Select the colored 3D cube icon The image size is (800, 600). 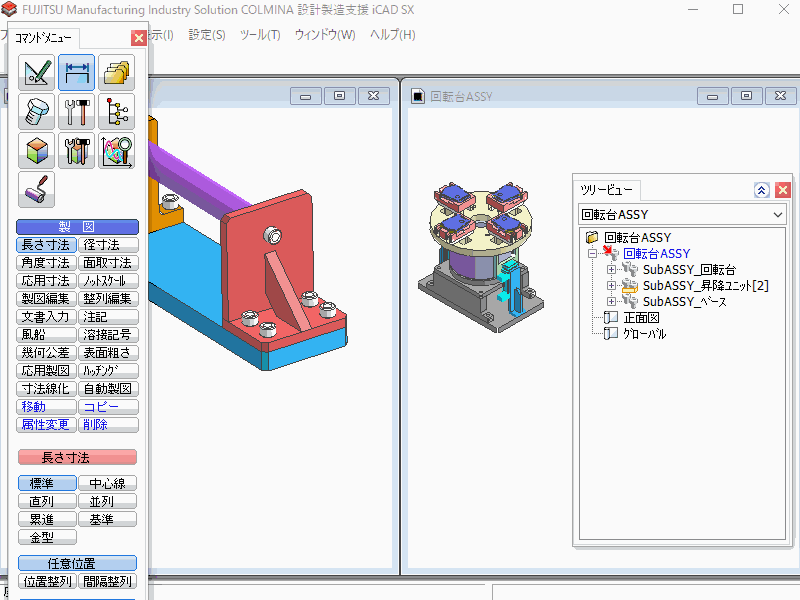[37, 150]
